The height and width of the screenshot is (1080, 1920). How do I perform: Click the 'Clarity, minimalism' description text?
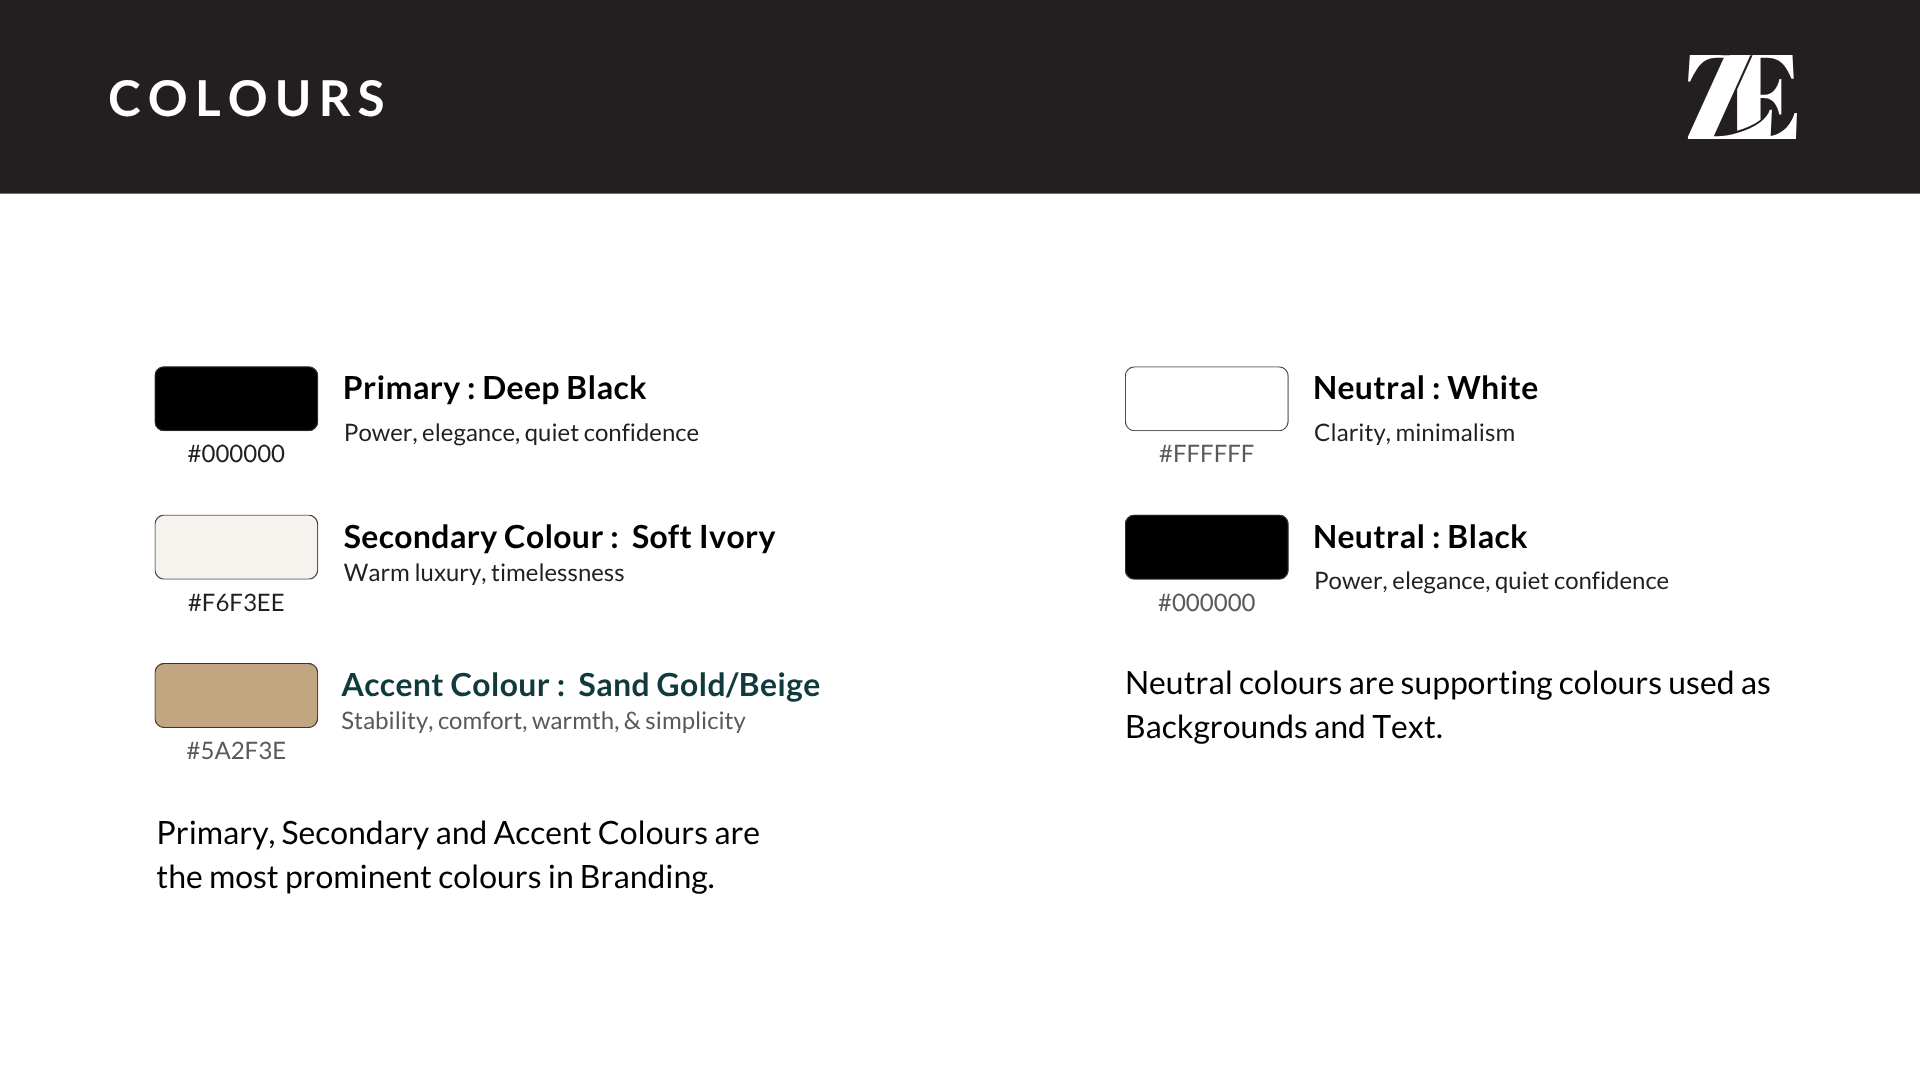(x=1414, y=433)
